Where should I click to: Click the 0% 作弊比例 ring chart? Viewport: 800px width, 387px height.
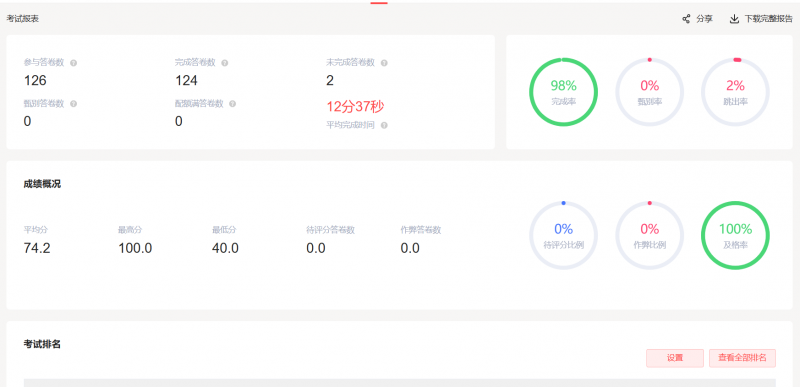(649, 236)
